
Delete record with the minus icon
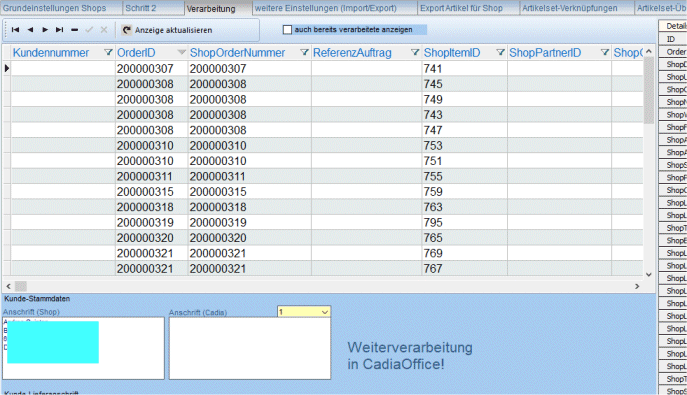[x=74, y=30]
